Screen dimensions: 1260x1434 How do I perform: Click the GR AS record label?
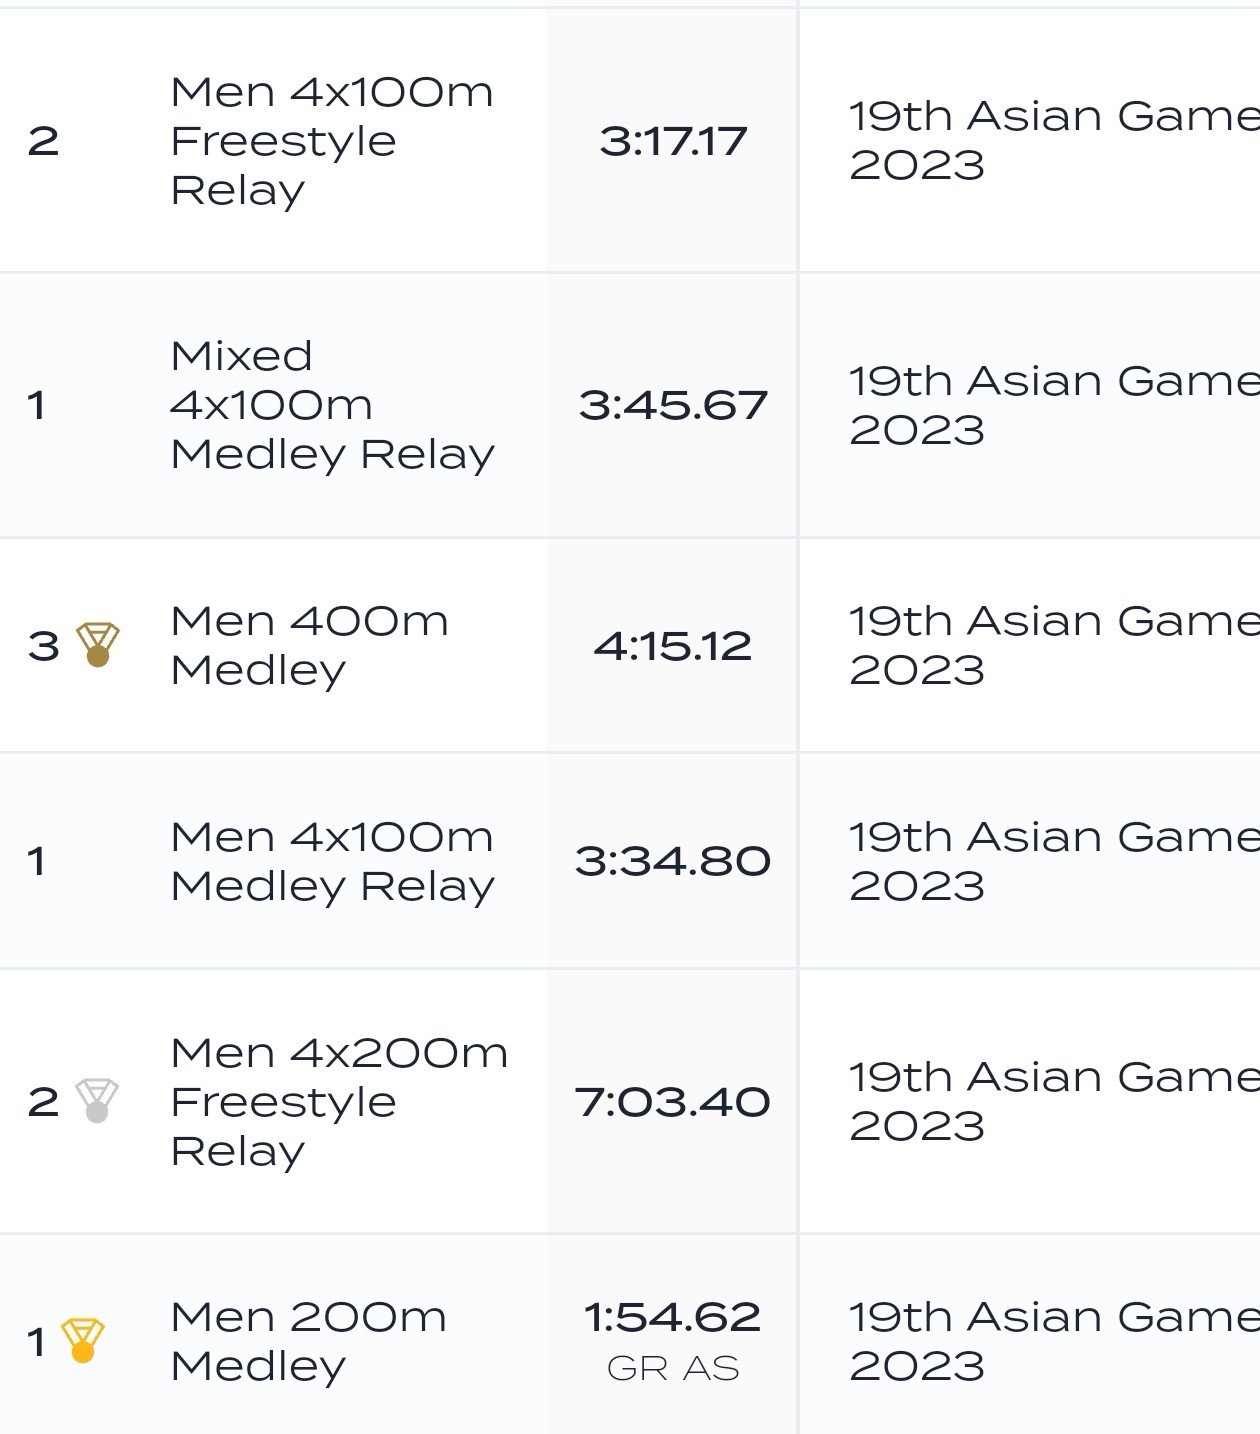(673, 1368)
